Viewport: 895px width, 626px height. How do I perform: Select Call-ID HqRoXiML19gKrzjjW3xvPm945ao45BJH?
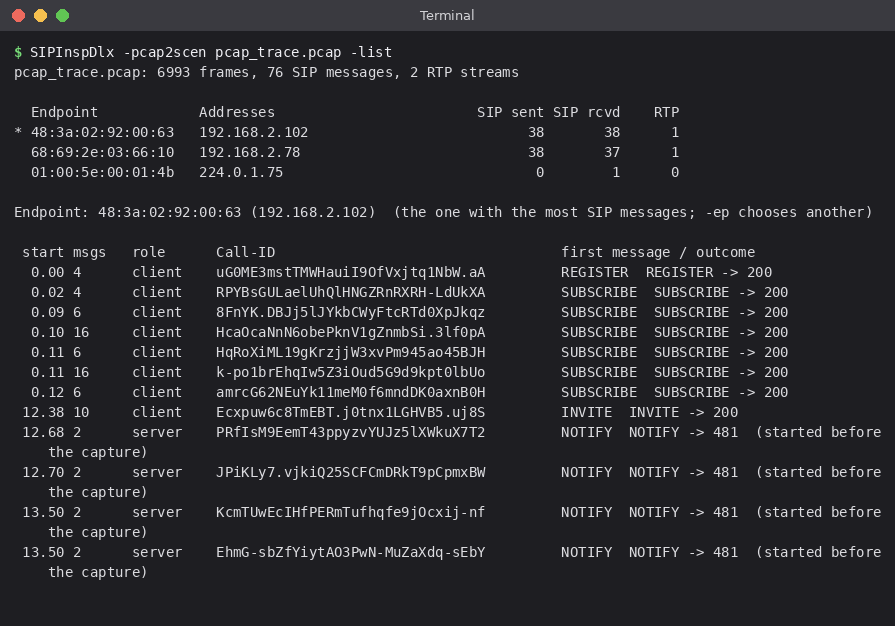(x=350, y=352)
